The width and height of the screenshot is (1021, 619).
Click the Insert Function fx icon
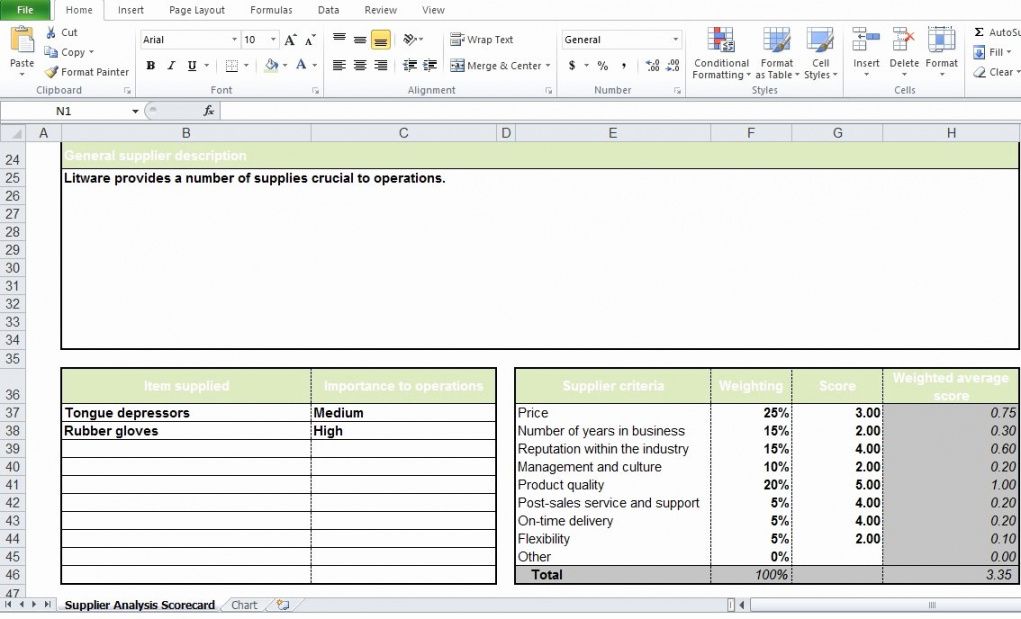coord(208,111)
